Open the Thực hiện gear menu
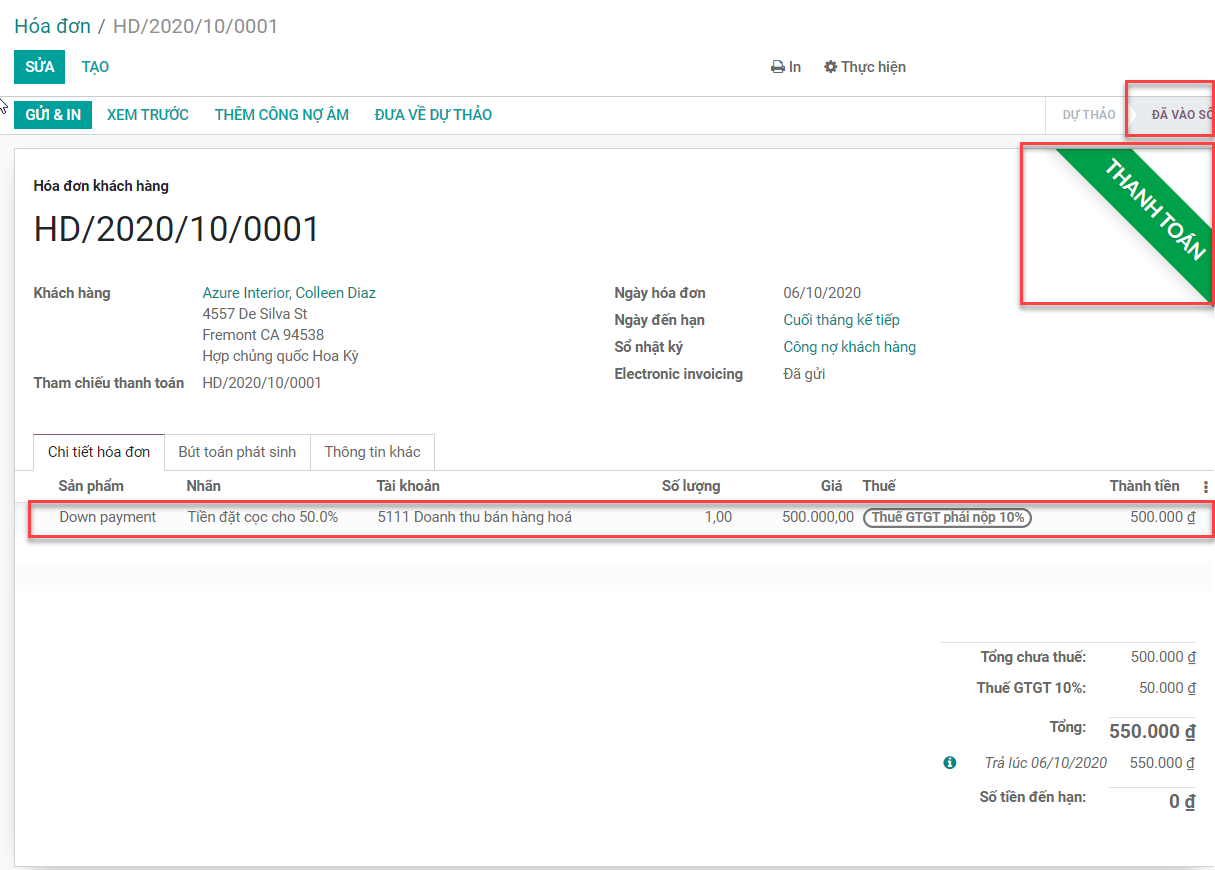 tap(865, 67)
